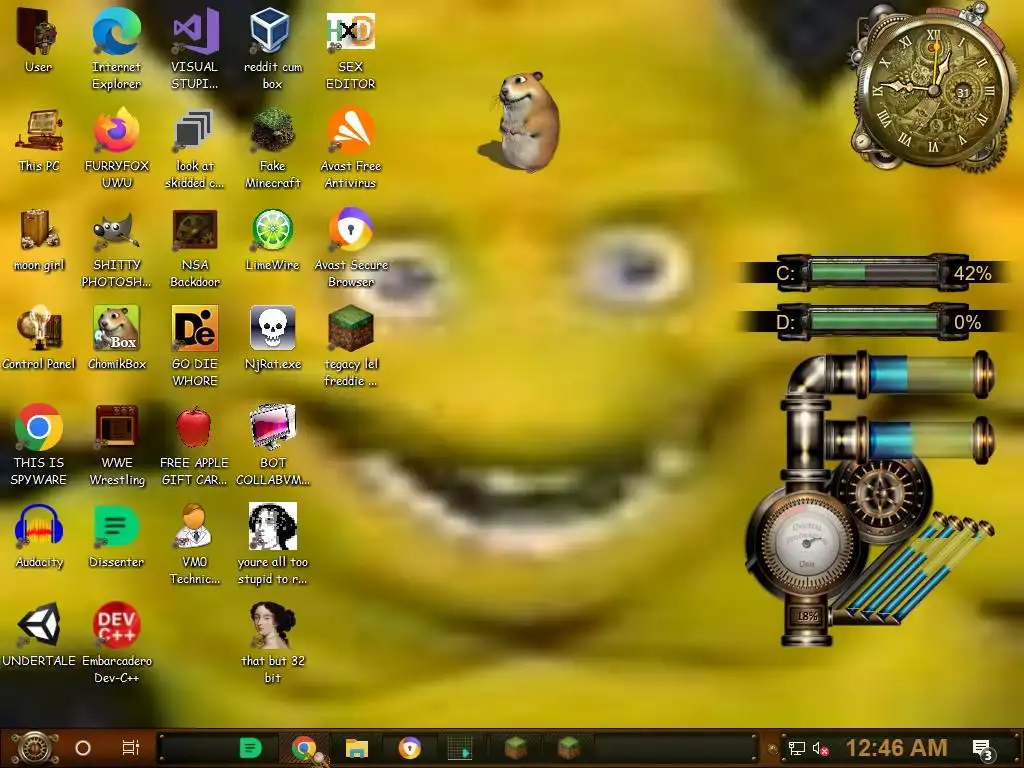This screenshot has height=768, width=1024.
Task: Switch to Avast Secure Browser in the taskbar
Action: [409, 748]
